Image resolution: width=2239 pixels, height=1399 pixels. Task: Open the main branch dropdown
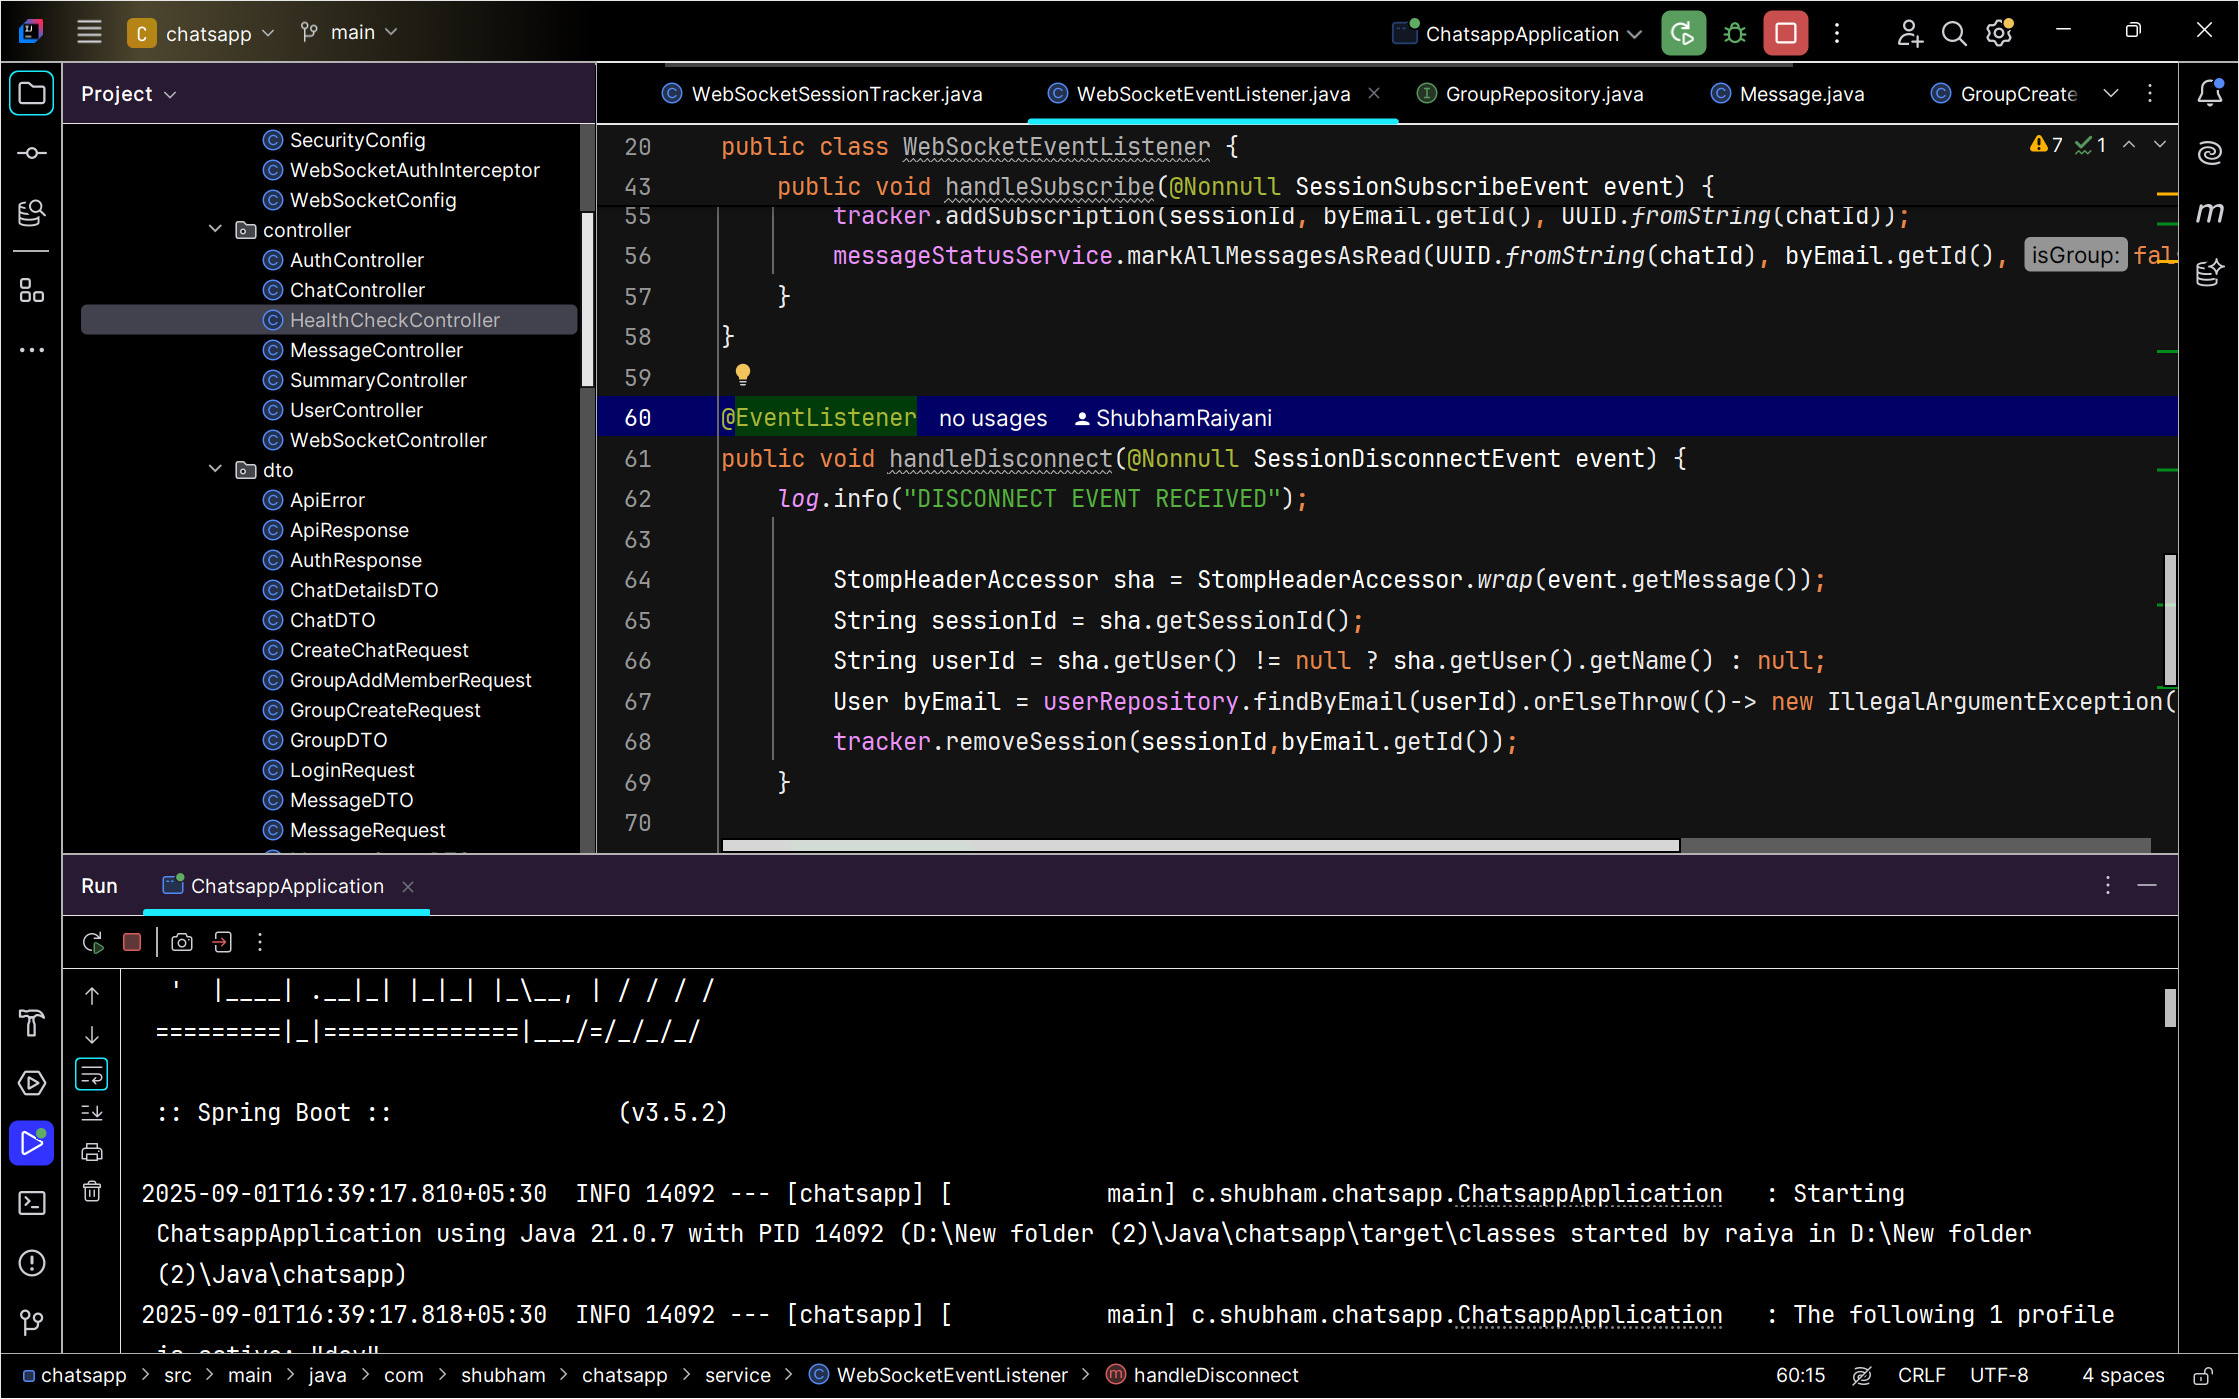(x=350, y=33)
